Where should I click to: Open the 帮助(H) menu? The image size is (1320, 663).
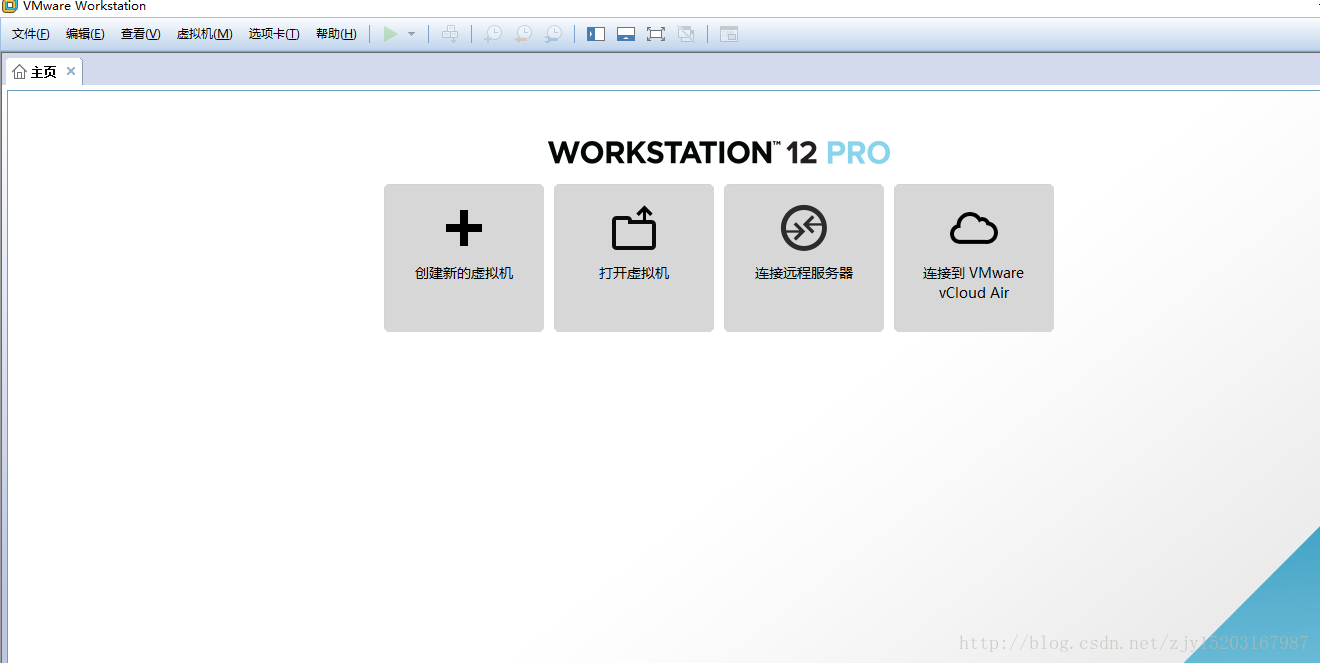point(336,34)
